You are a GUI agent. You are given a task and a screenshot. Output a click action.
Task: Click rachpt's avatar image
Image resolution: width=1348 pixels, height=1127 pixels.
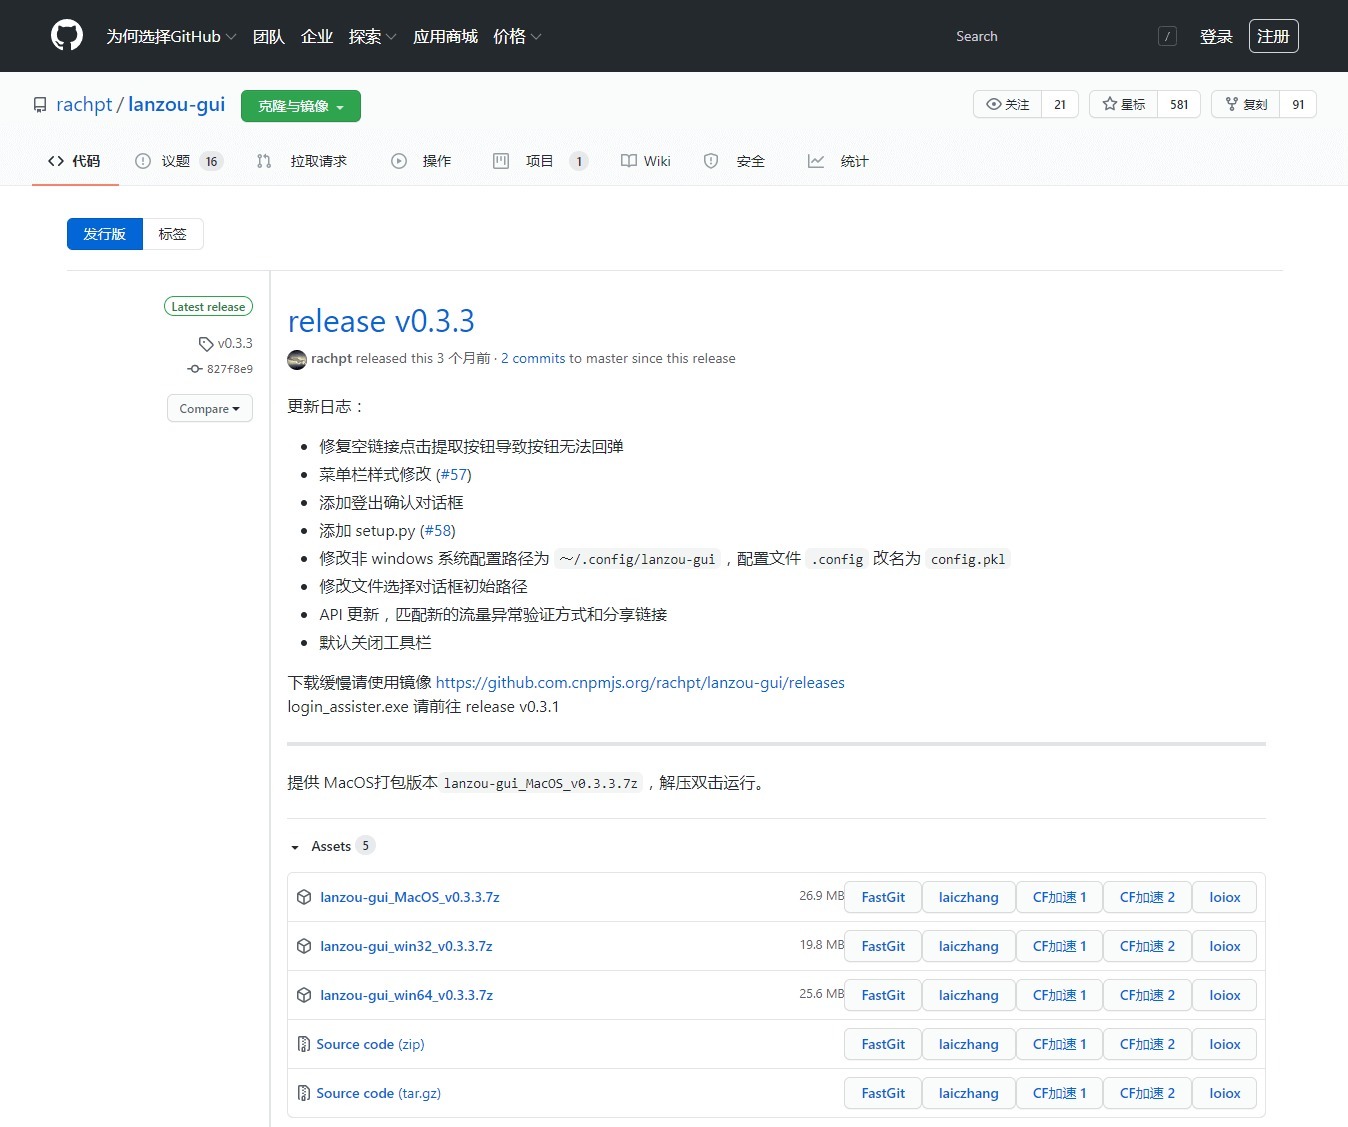[x=297, y=359]
